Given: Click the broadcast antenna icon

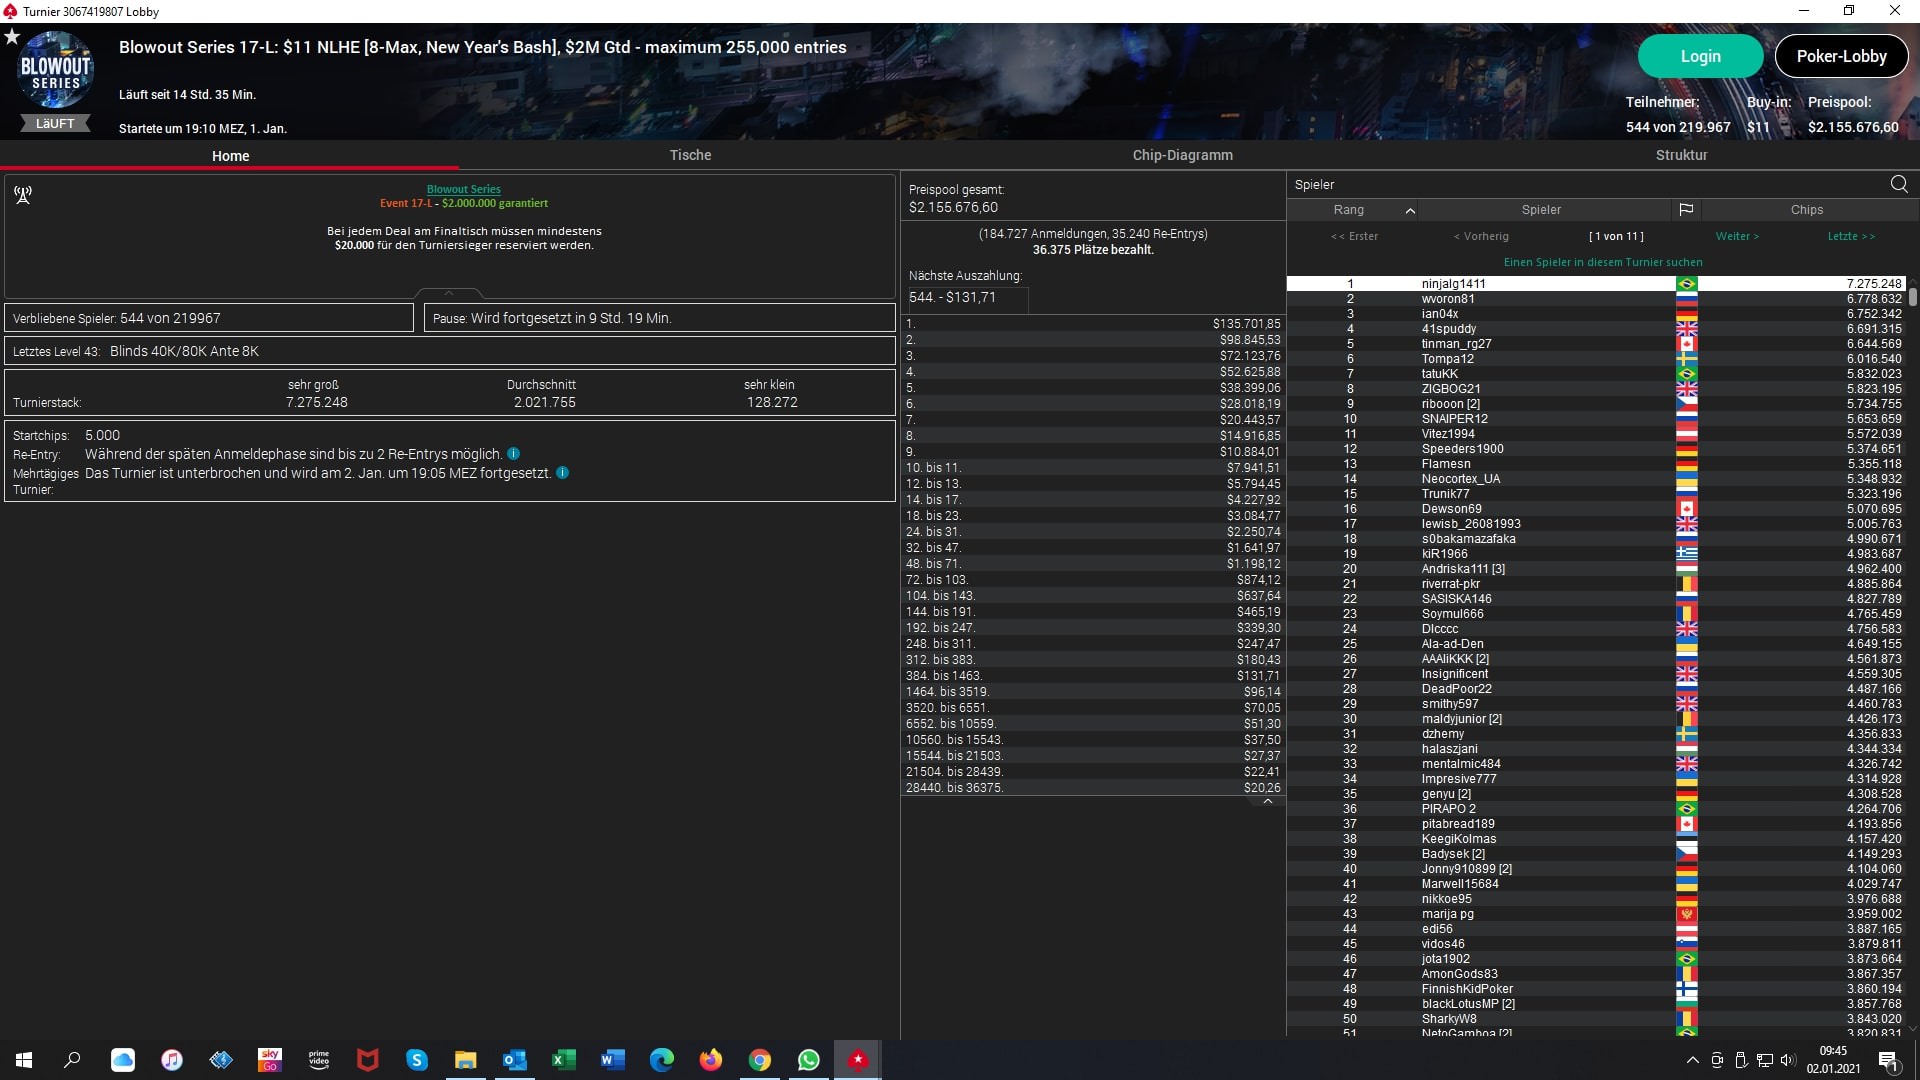Looking at the screenshot, I should click(x=23, y=195).
